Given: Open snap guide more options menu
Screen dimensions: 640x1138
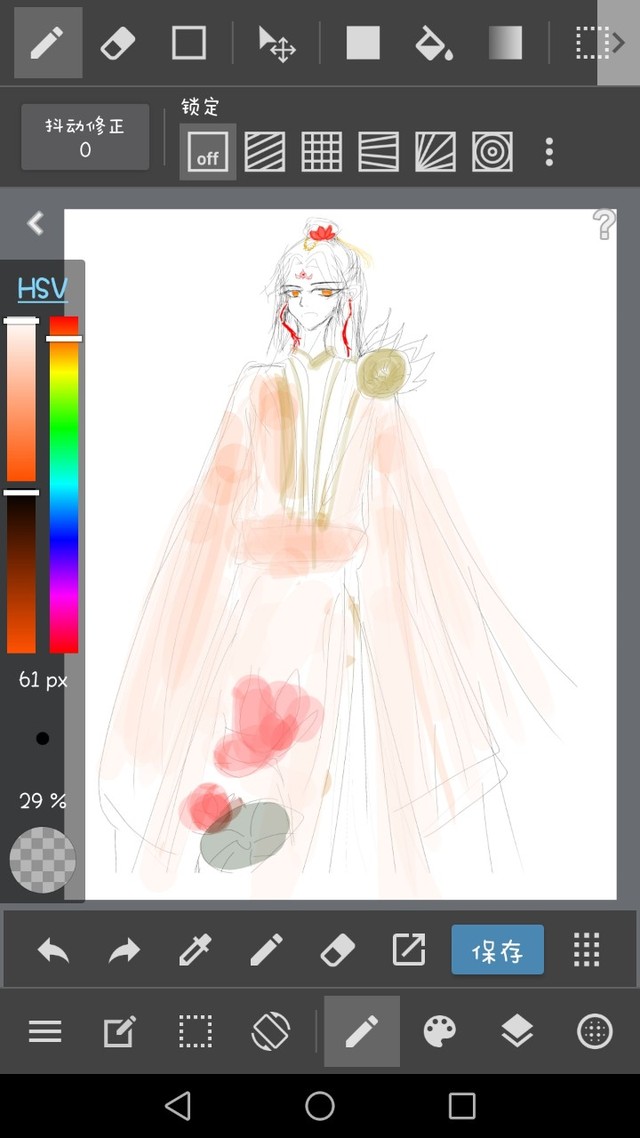Looking at the screenshot, I should 549,152.
